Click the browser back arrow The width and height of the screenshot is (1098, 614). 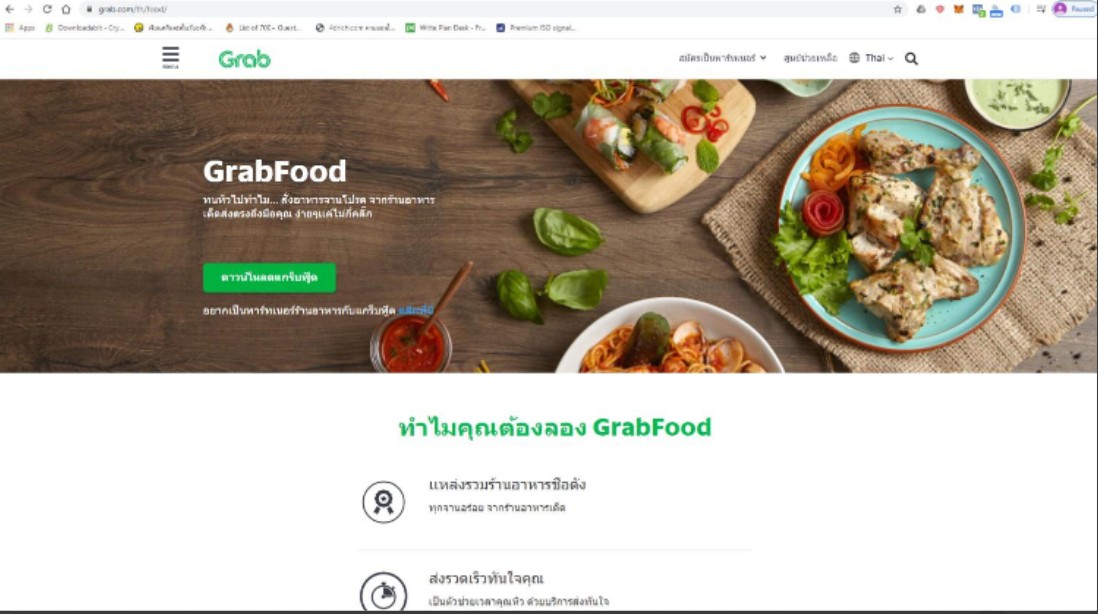click(10, 9)
